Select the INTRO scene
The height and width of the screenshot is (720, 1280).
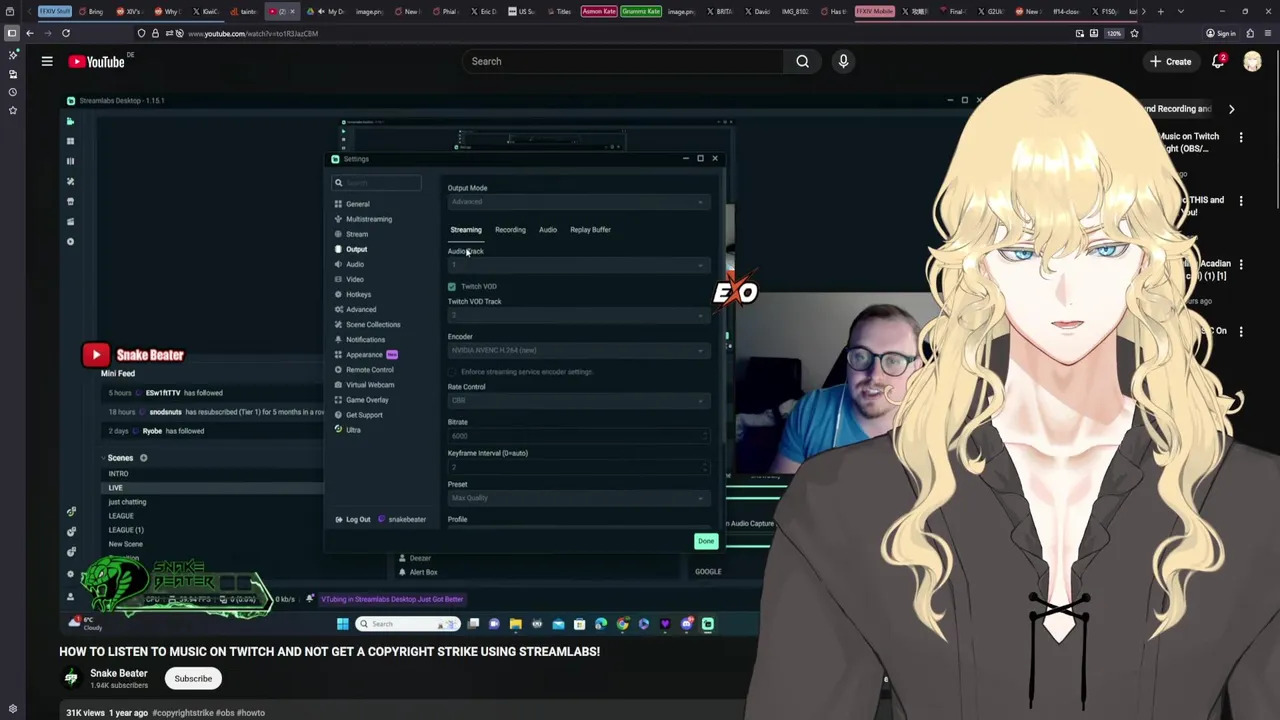(x=118, y=474)
